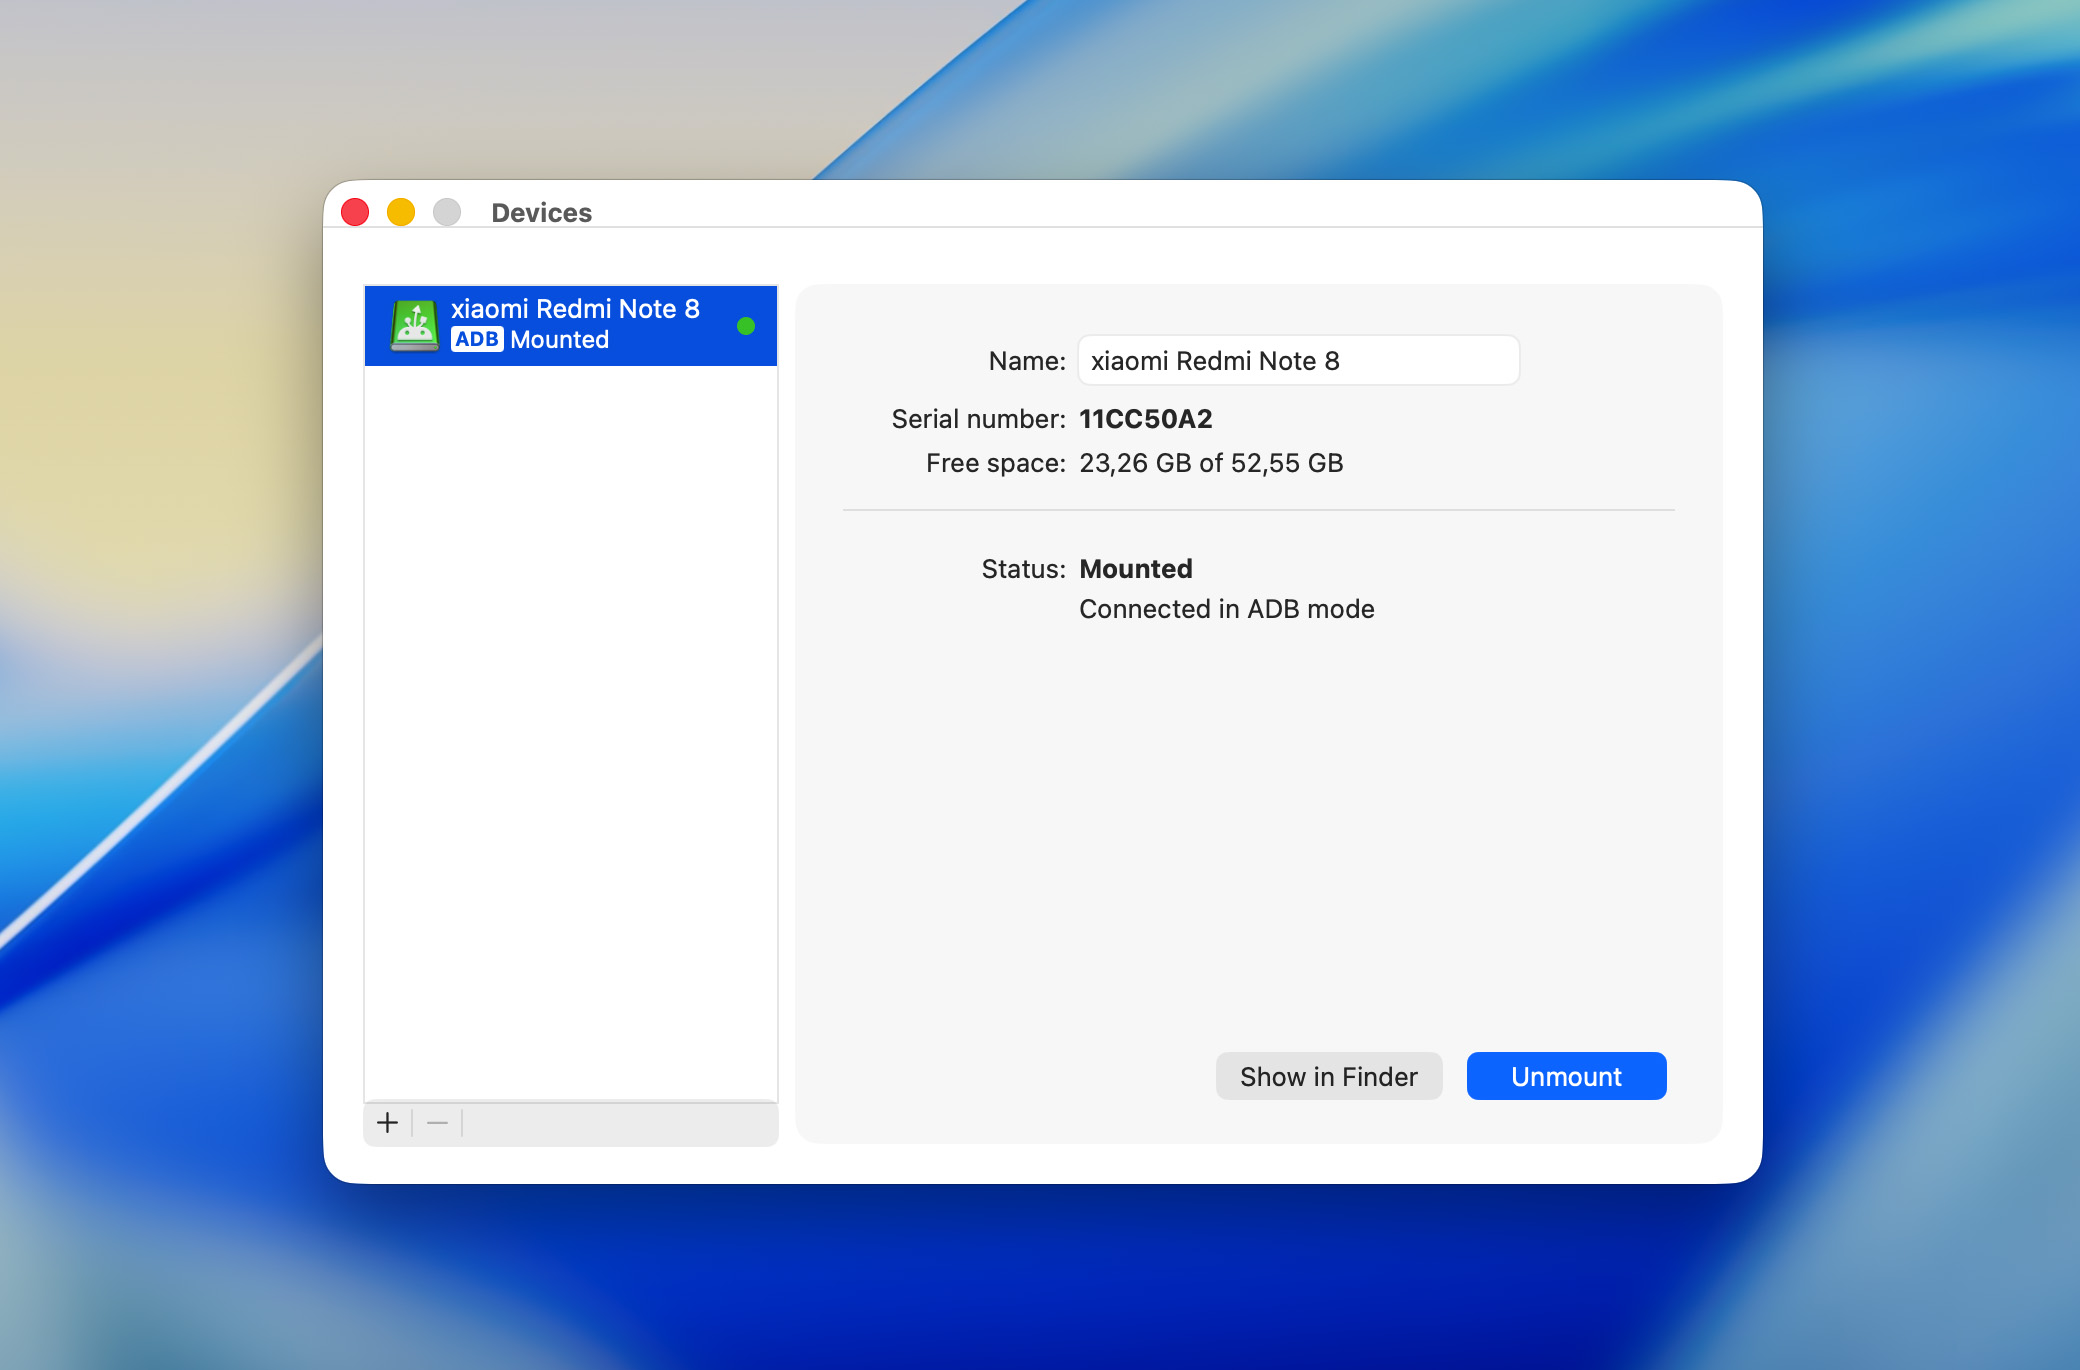2080x1370 pixels.
Task: Click the Status Mounted text
Action: [1135, 568]
